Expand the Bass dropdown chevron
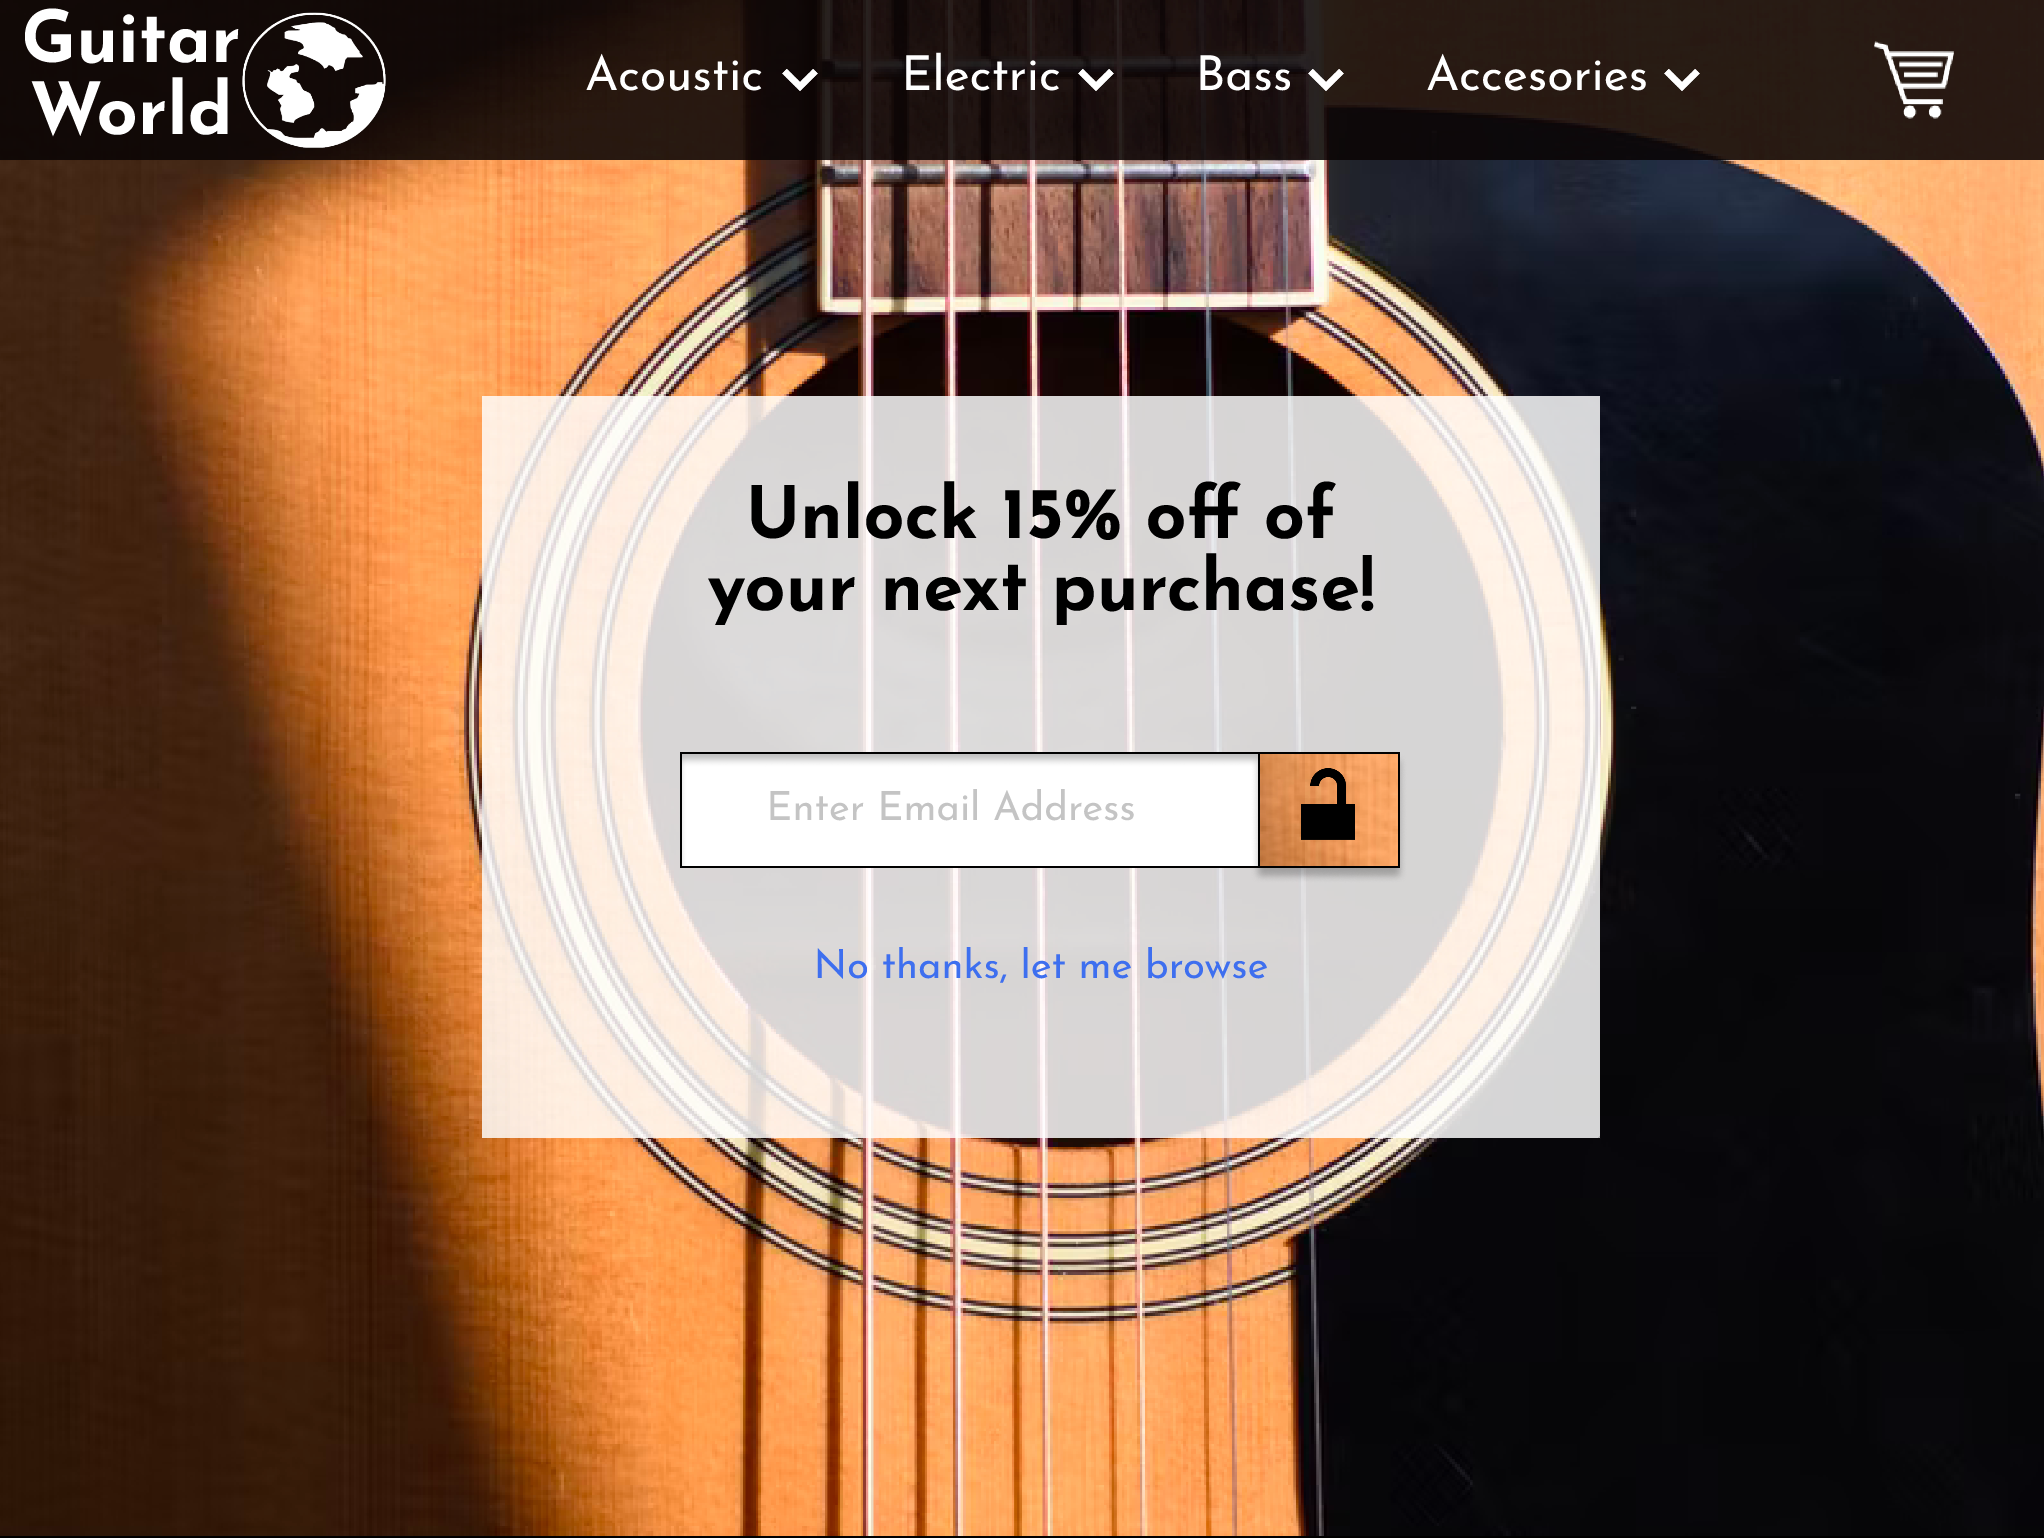Viewport: 2044px width, 1538px height. [1326, 79]
